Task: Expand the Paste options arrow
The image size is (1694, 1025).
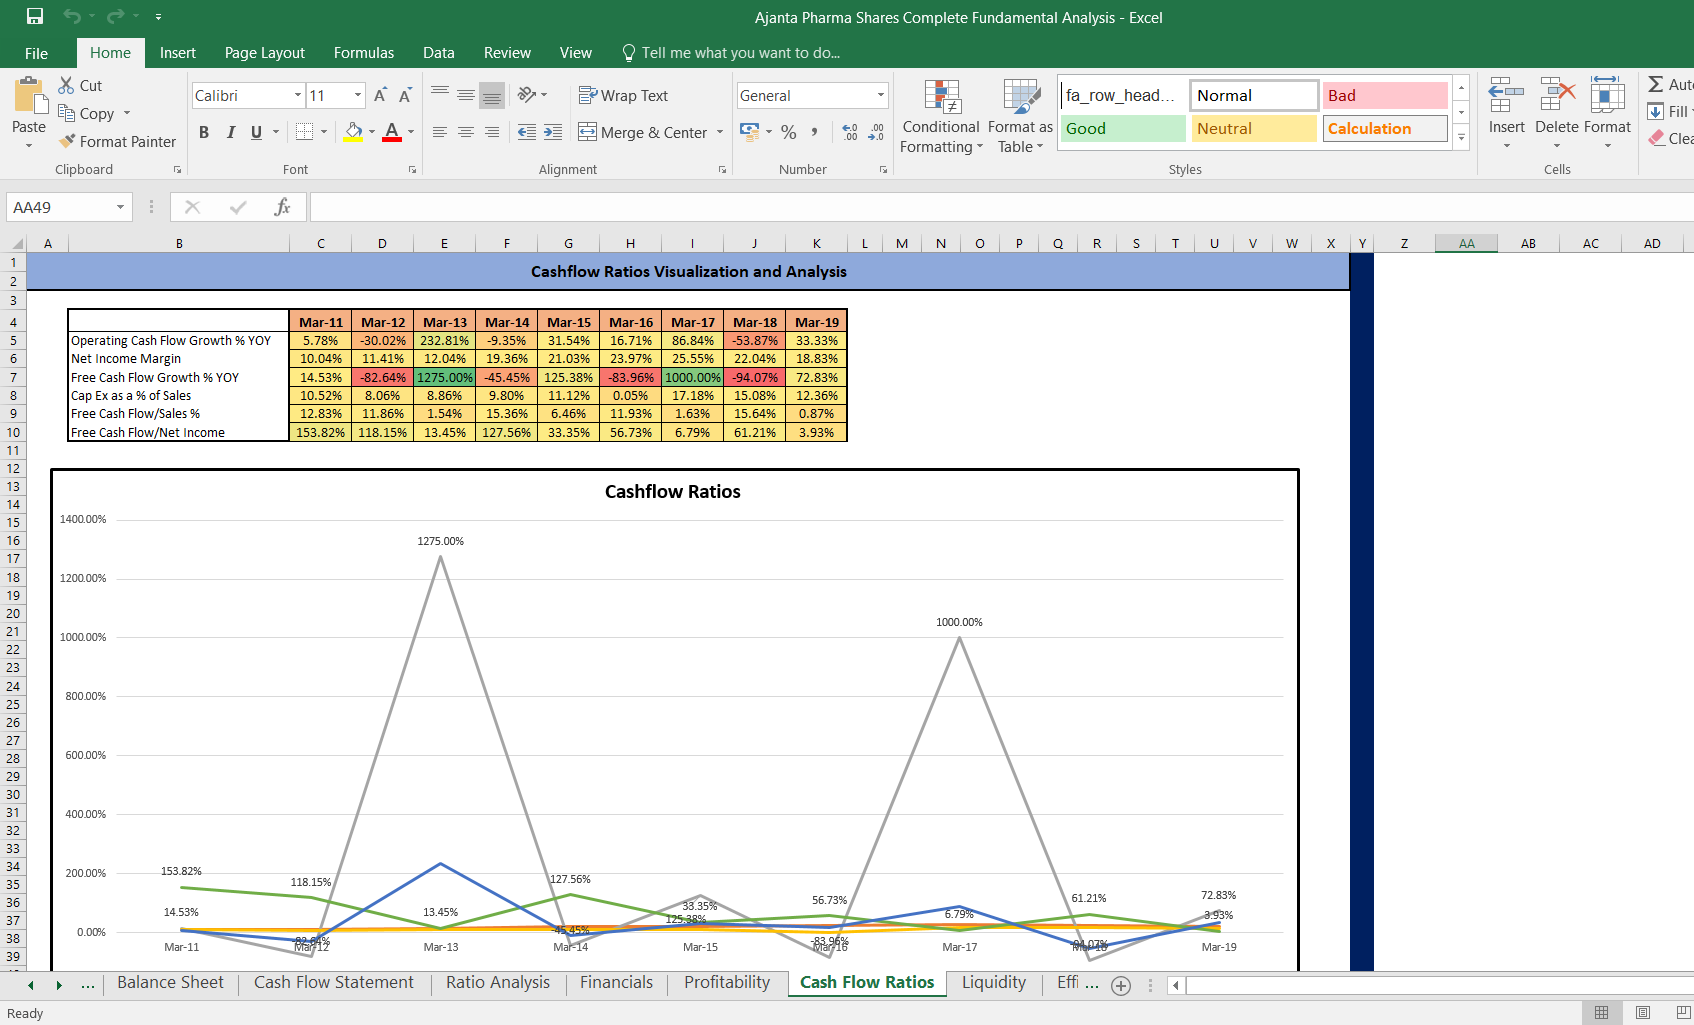Action: point(29,146)
